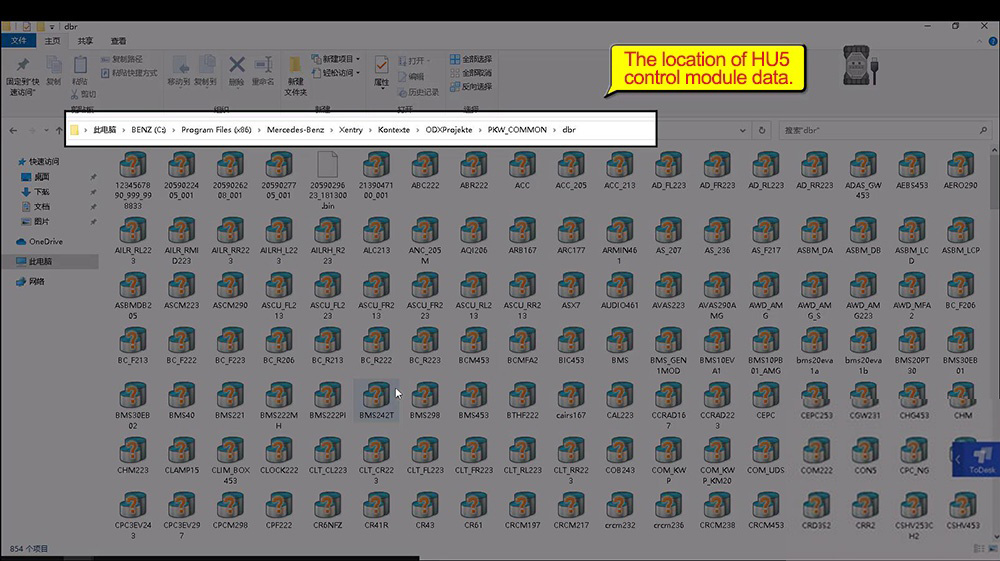Select Desktop (桌面) in the sidebar
This screenshot has width=1000, height=561.
[x=36, y=177]
